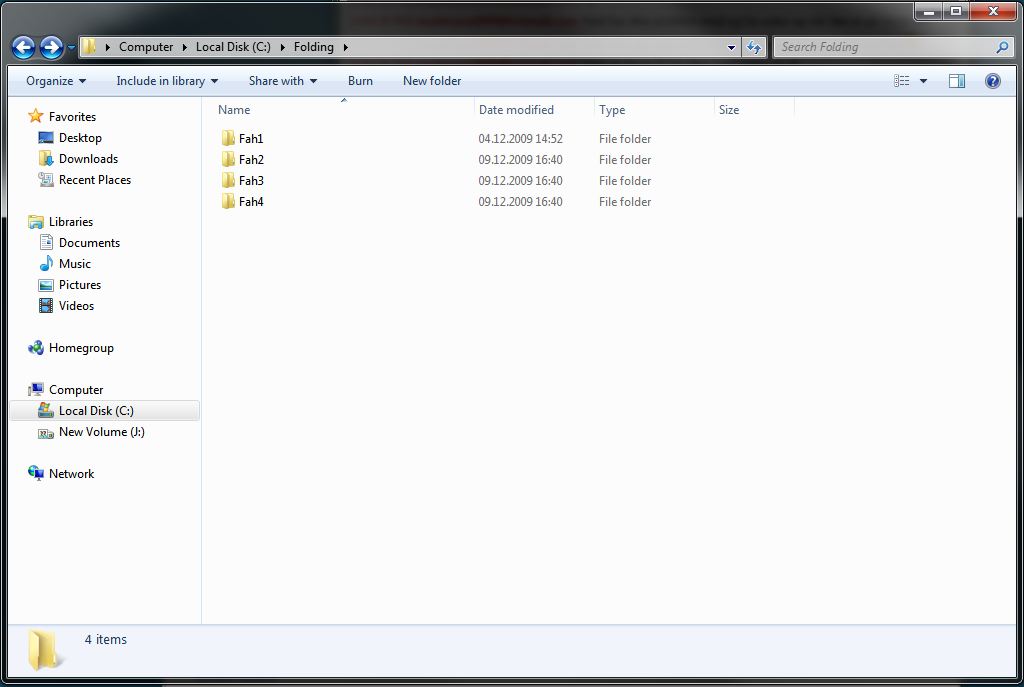Screen dimensions: 1024x687
Task: Click the Downloads folder icon in sidebar
Action: point(46,159)
